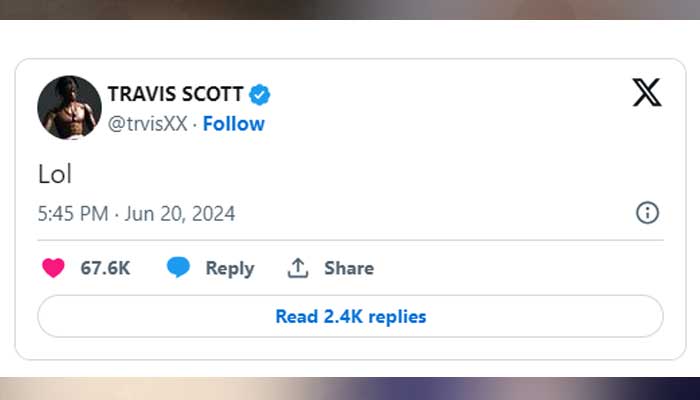Click the blue reply speech bubble icon
This screenshot has height=400, width=700.
178,268
